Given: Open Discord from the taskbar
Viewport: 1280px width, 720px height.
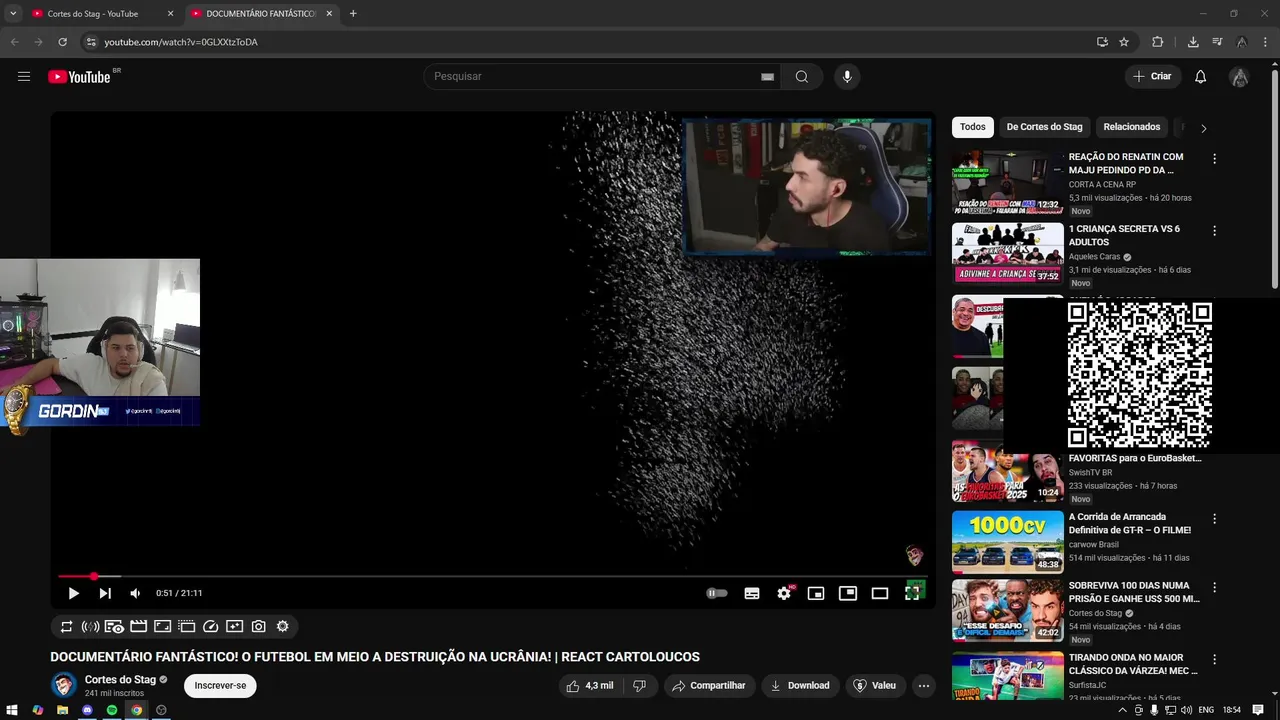Looking at the screenshot, I should point(87,710).
